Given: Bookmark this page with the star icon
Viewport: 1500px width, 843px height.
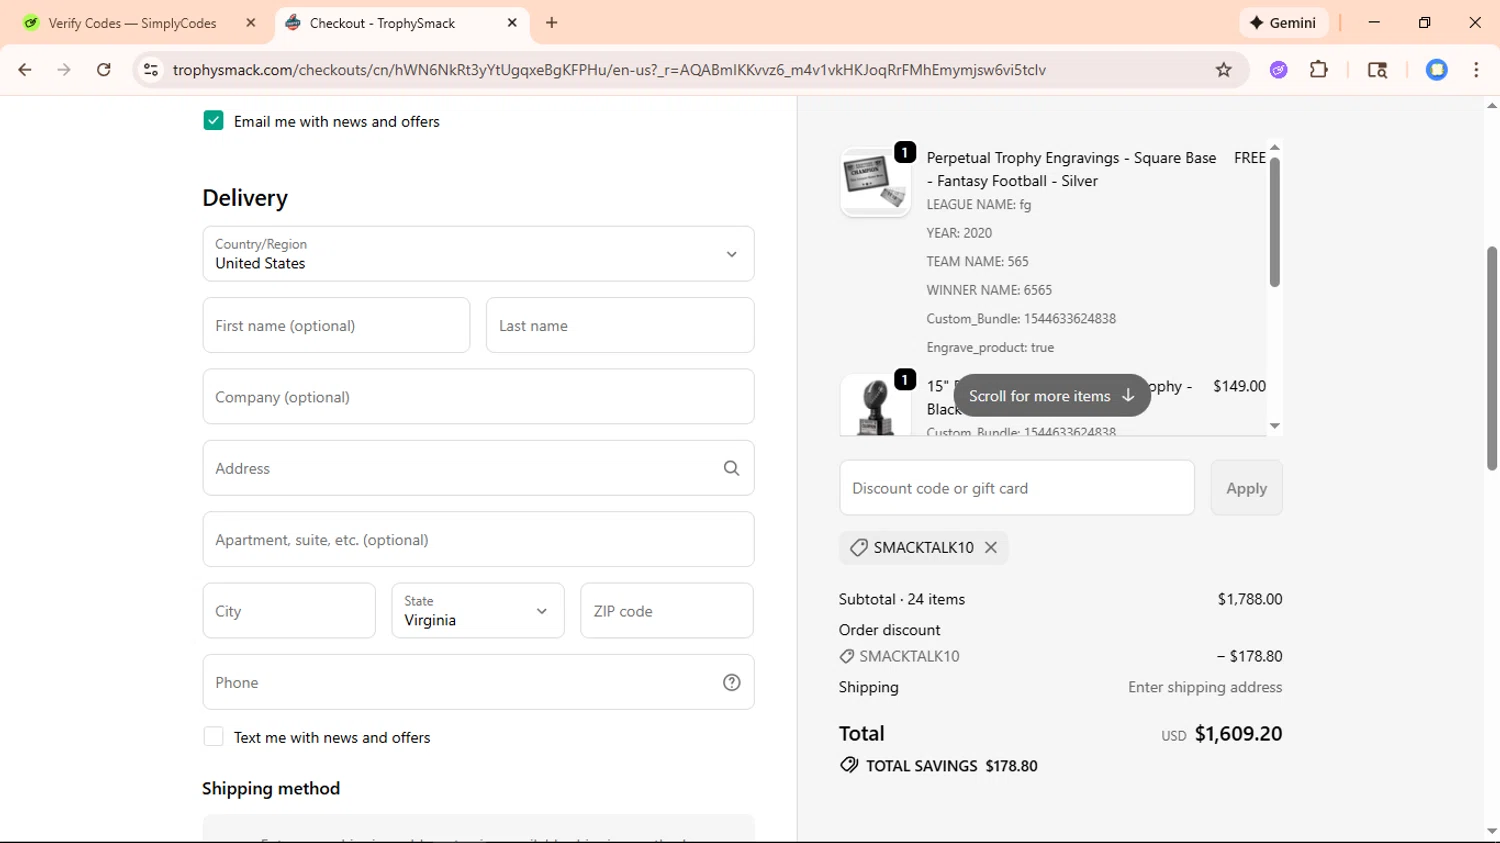Looking at the screenshot, I should coord(1223,70).
